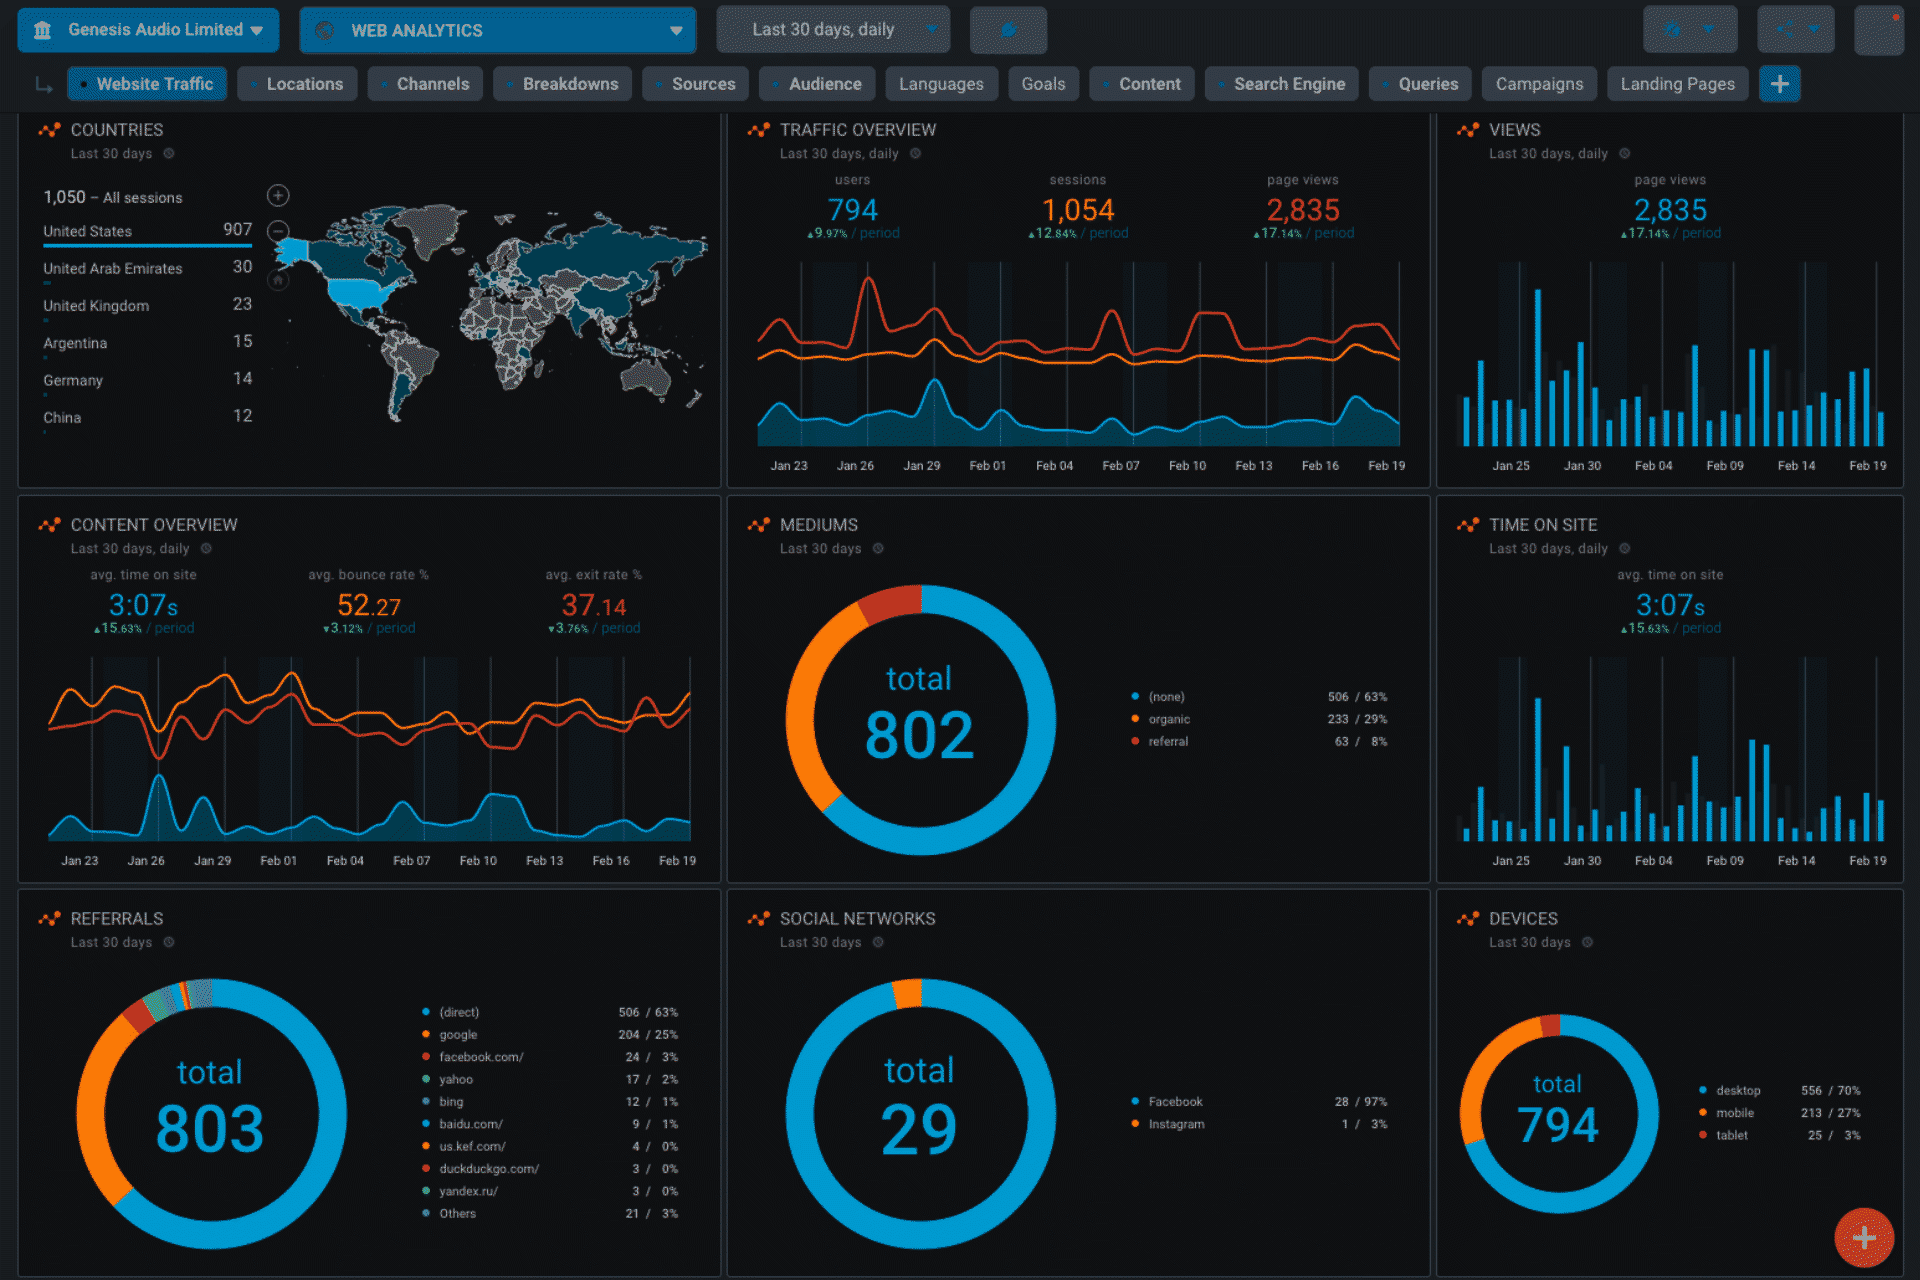Toggle the mobile legend item in Devices
The height and width of the screenshot is (1280, 1920).
(x=1734, y=1113)
